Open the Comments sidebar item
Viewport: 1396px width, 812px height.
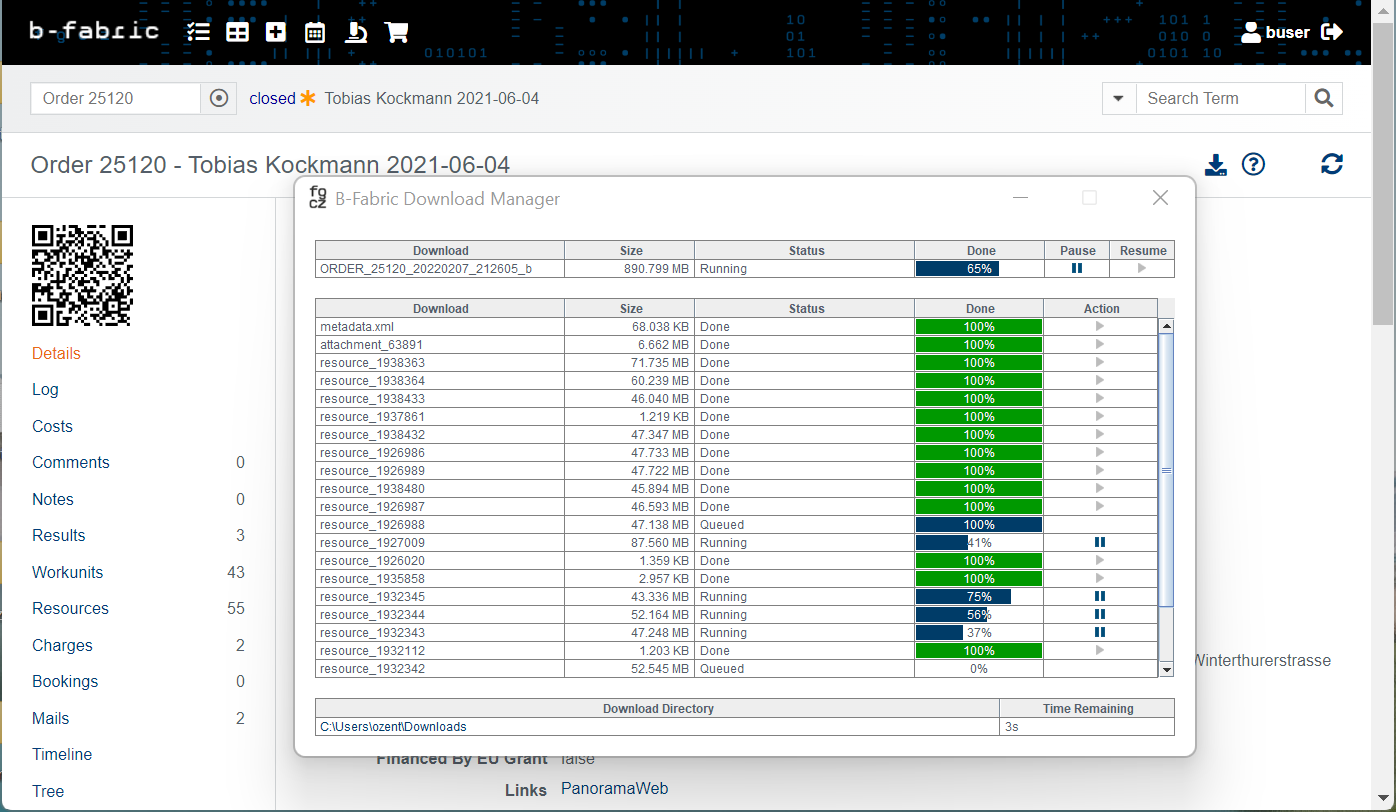pos(71,462)
